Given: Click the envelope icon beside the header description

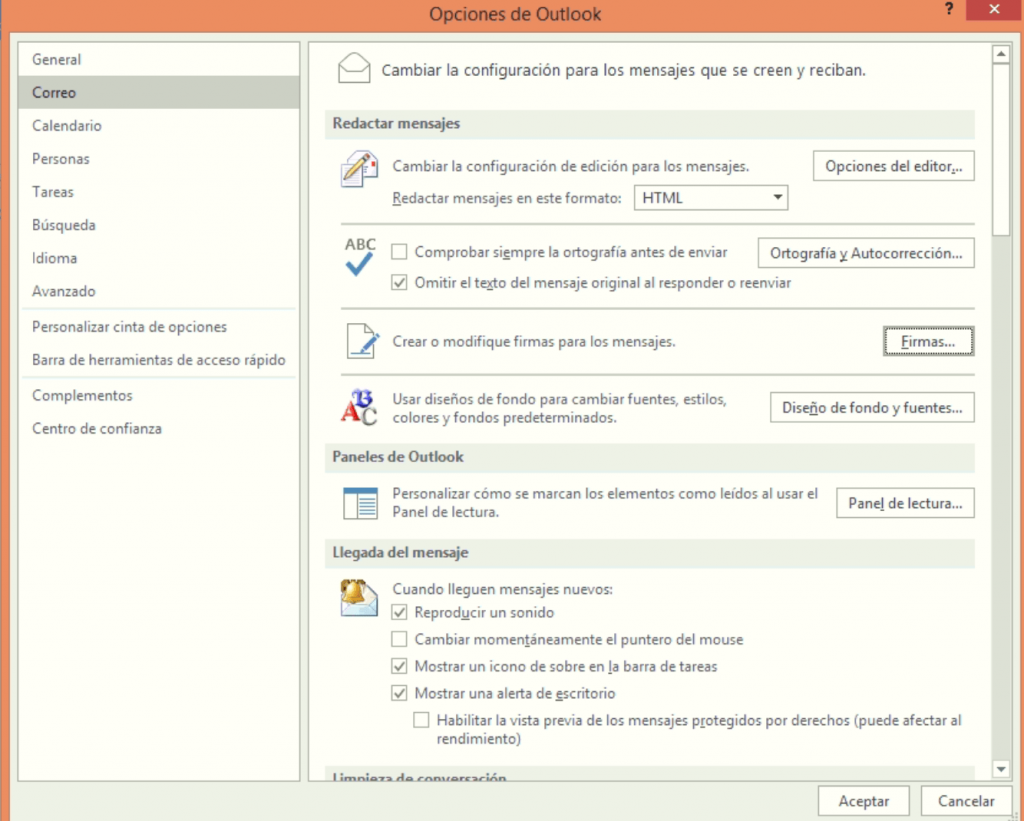Looking at the screenshot, I should coord(354,68).
